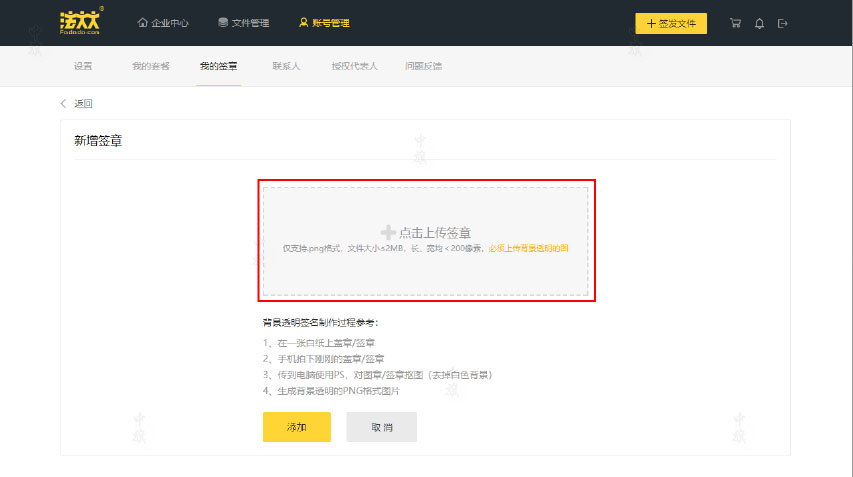Switch to the 设置 tab
This screenshot has width=853, height=477.
tap(83, 66)
